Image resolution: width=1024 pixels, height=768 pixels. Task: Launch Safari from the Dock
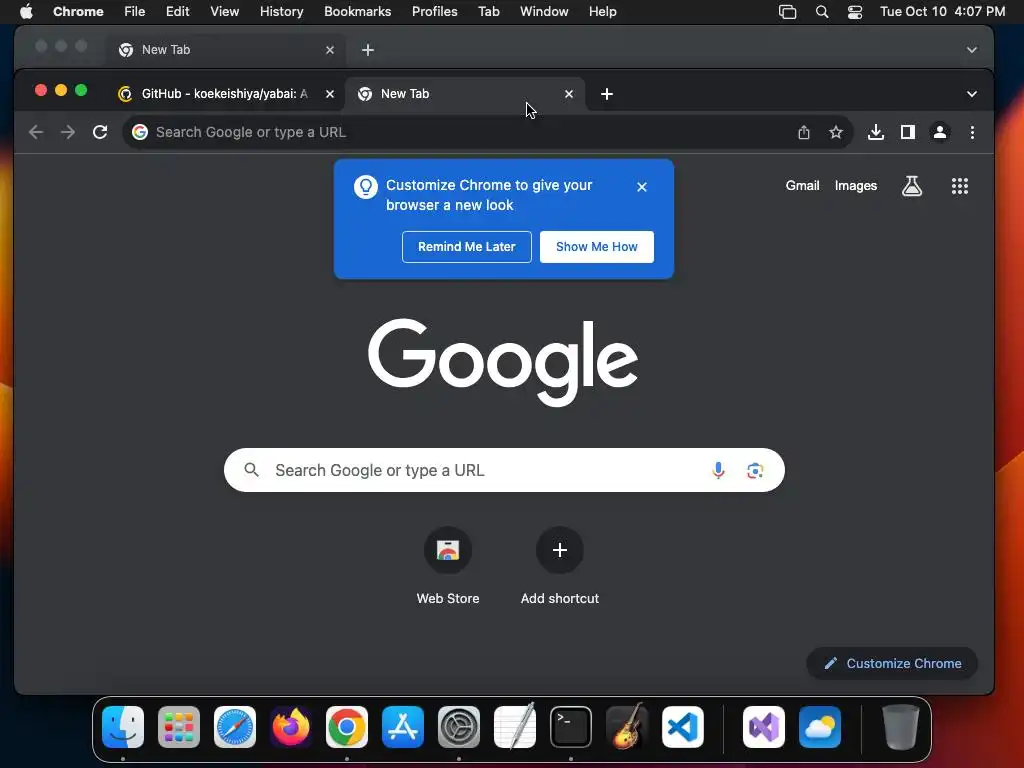point(235,727)
